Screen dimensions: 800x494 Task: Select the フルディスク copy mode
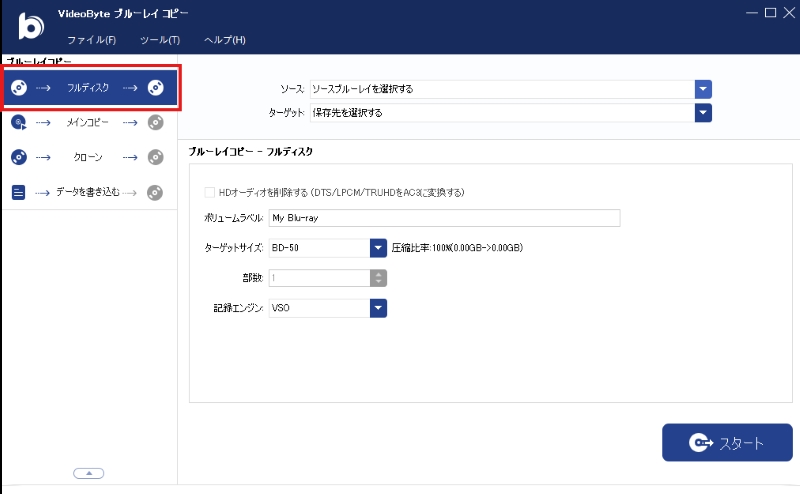tap(91, 88)
